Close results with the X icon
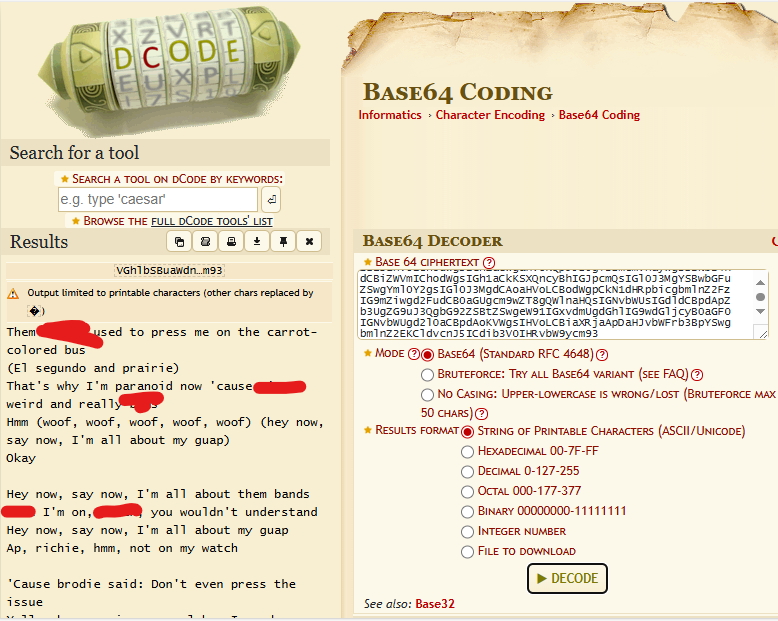Image resolution: width=778 pixels, height=621 pixels. click(x=309, y=242)
